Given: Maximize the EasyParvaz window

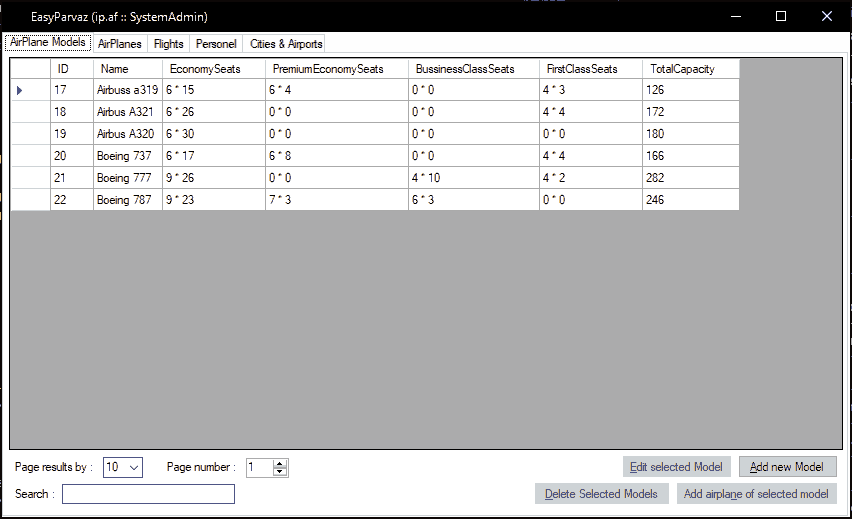Looking at the screenshot, I should [781, 16].
